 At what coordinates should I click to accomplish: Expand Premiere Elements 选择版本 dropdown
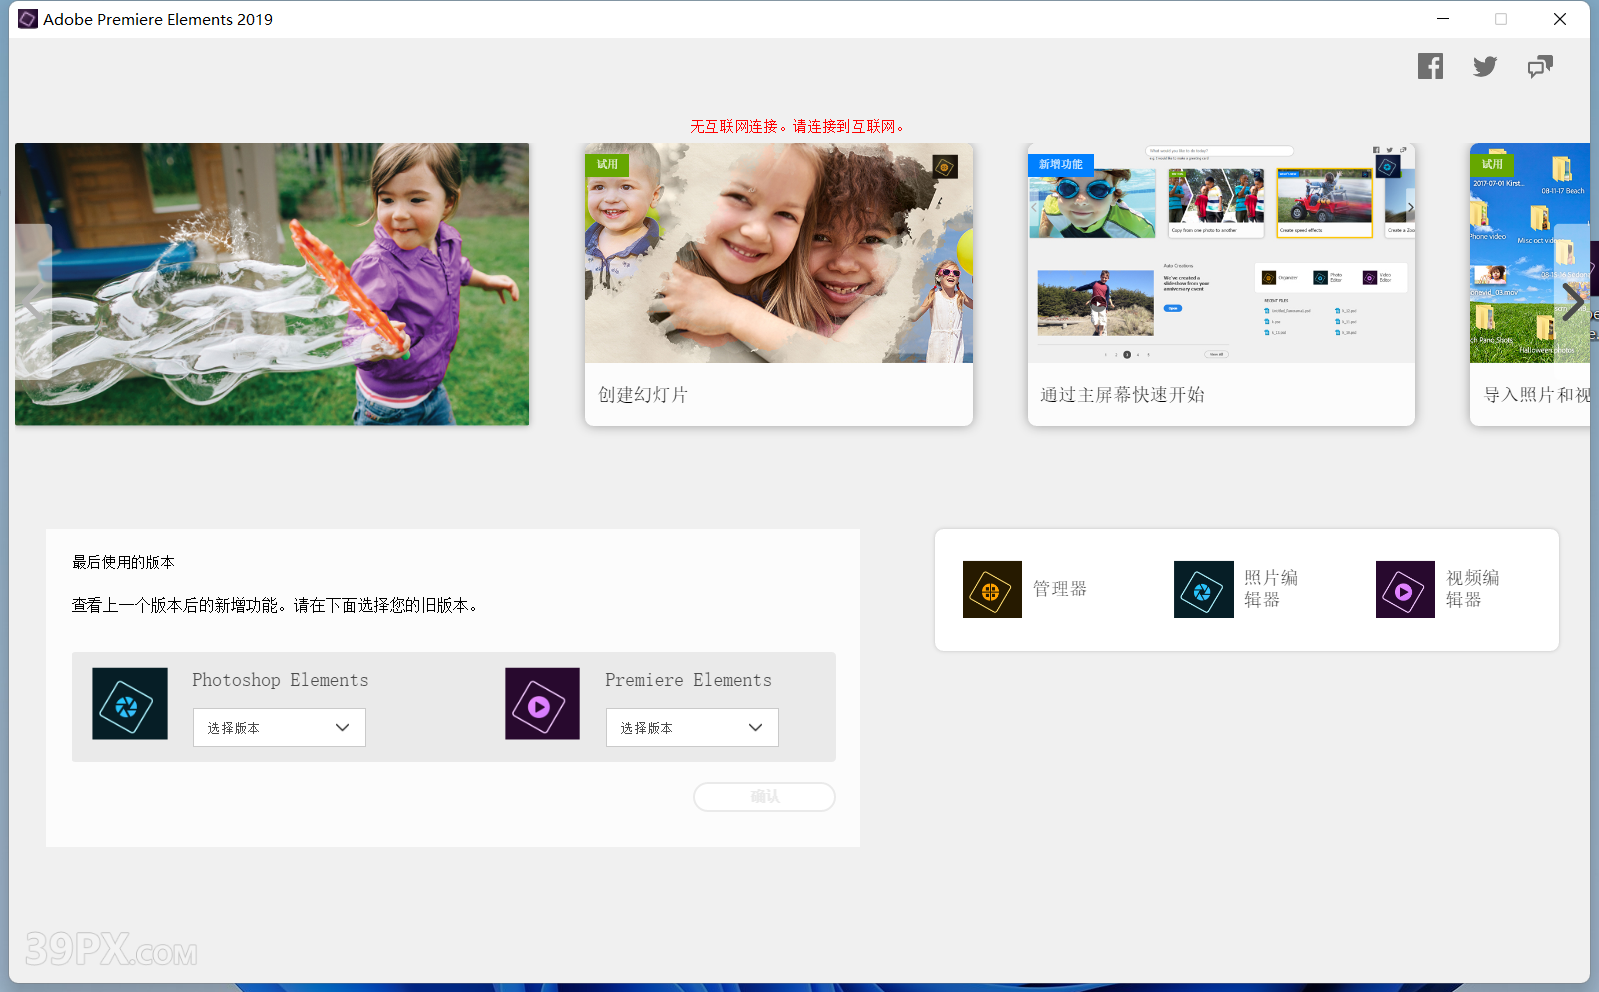(692, 728)
